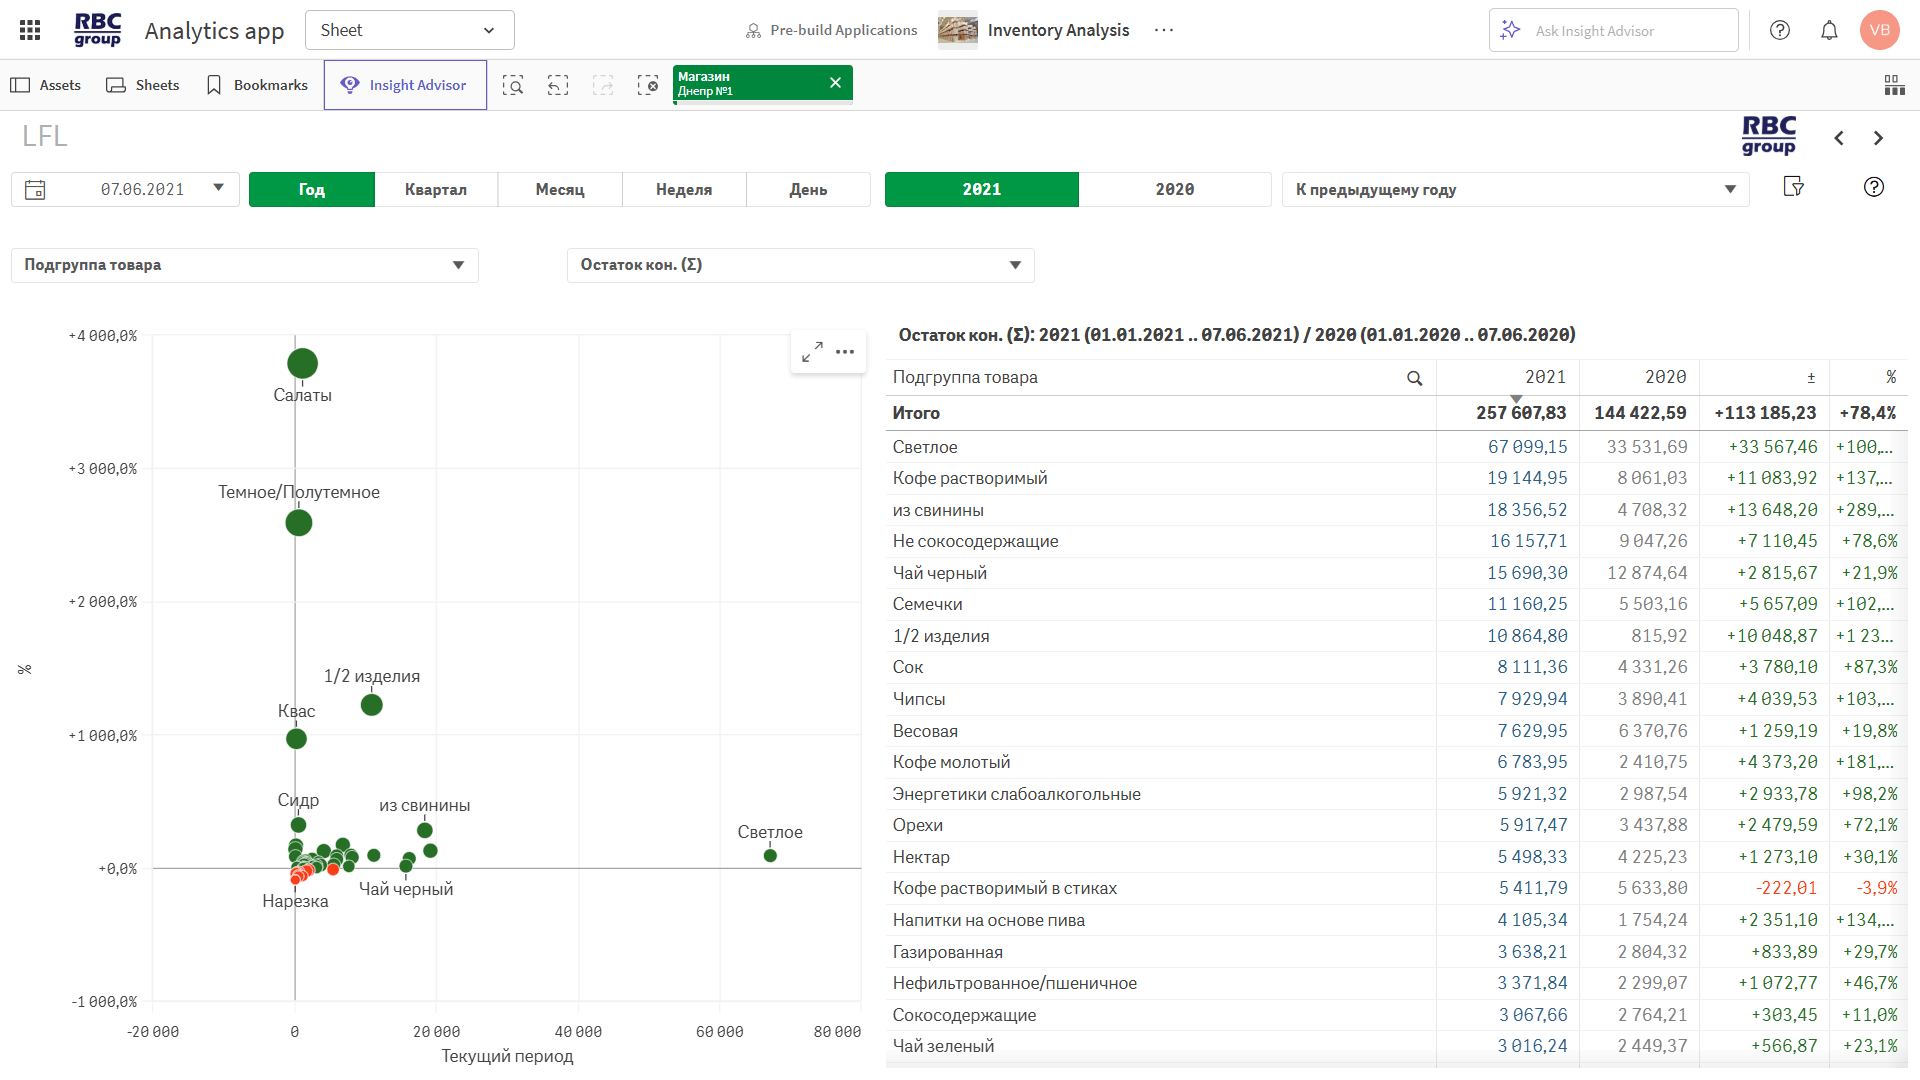Open smart search in selections bar

[x=513, y=85]
